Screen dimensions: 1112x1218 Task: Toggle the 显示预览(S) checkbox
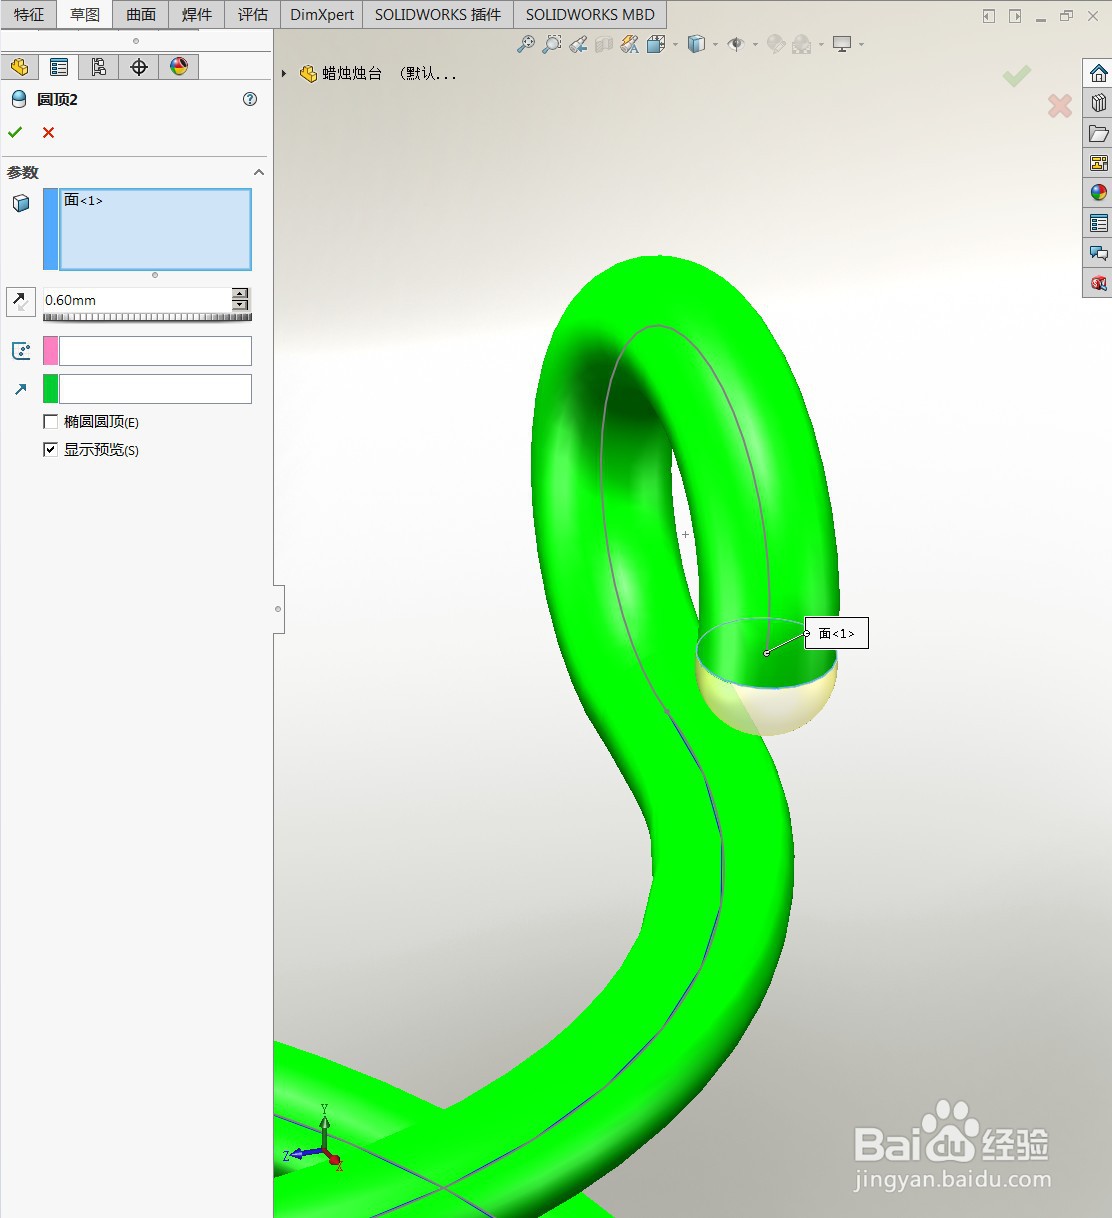click(50, 450)
